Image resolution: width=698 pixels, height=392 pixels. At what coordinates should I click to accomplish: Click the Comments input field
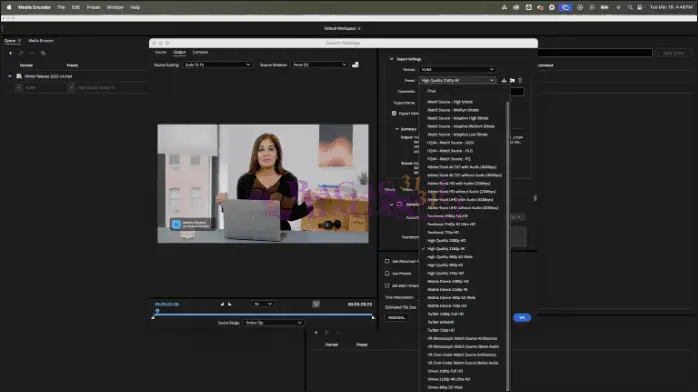pos(517,92)
